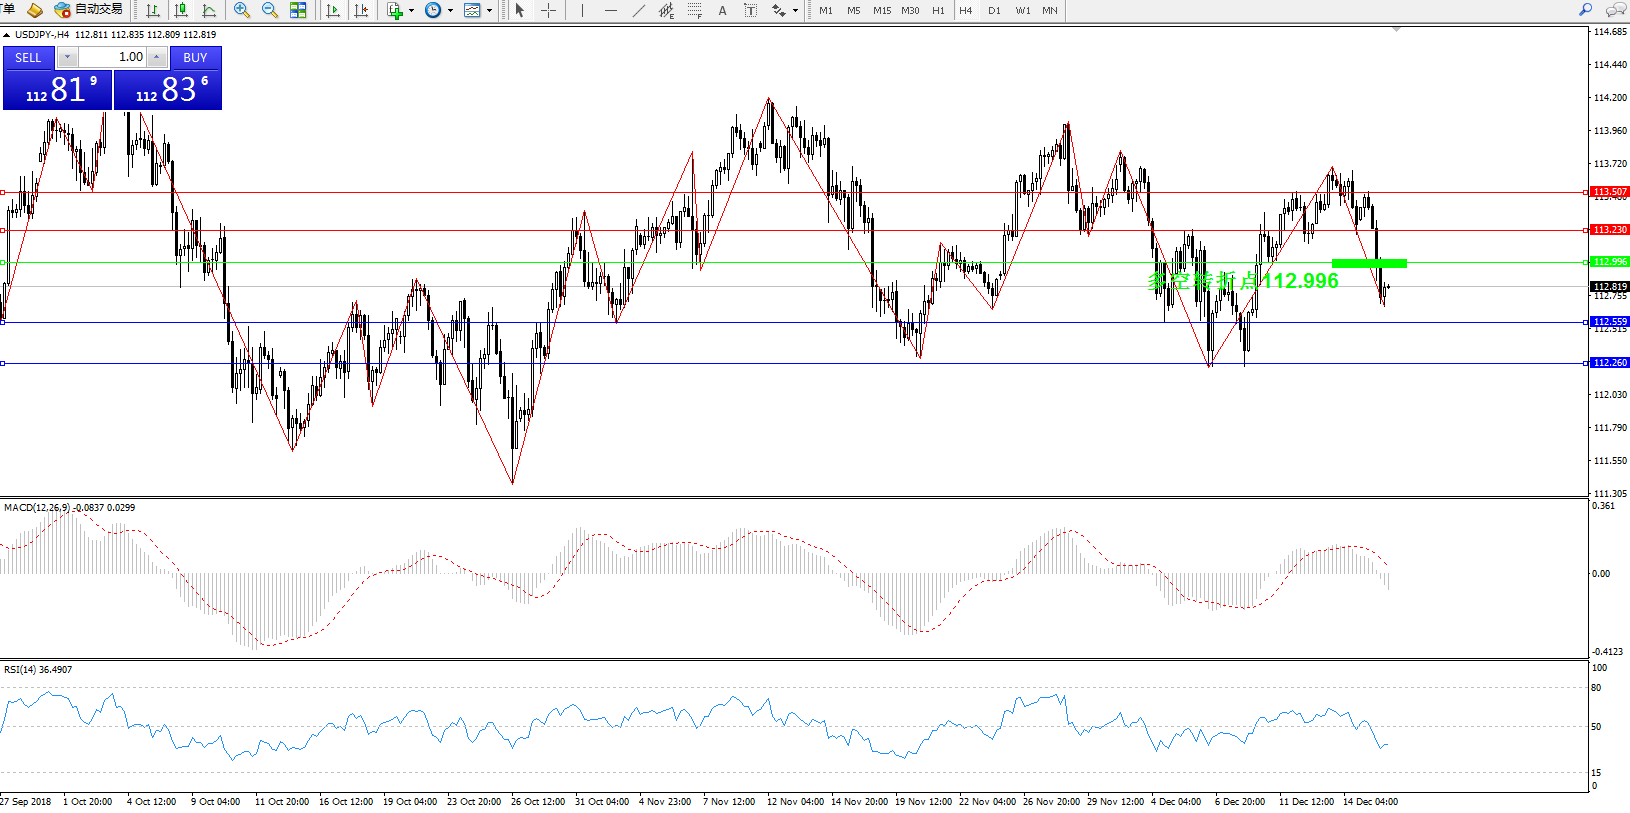Toggle the chart shift button
Viewport: 1630px width, 813px height.
click(361, 10)
